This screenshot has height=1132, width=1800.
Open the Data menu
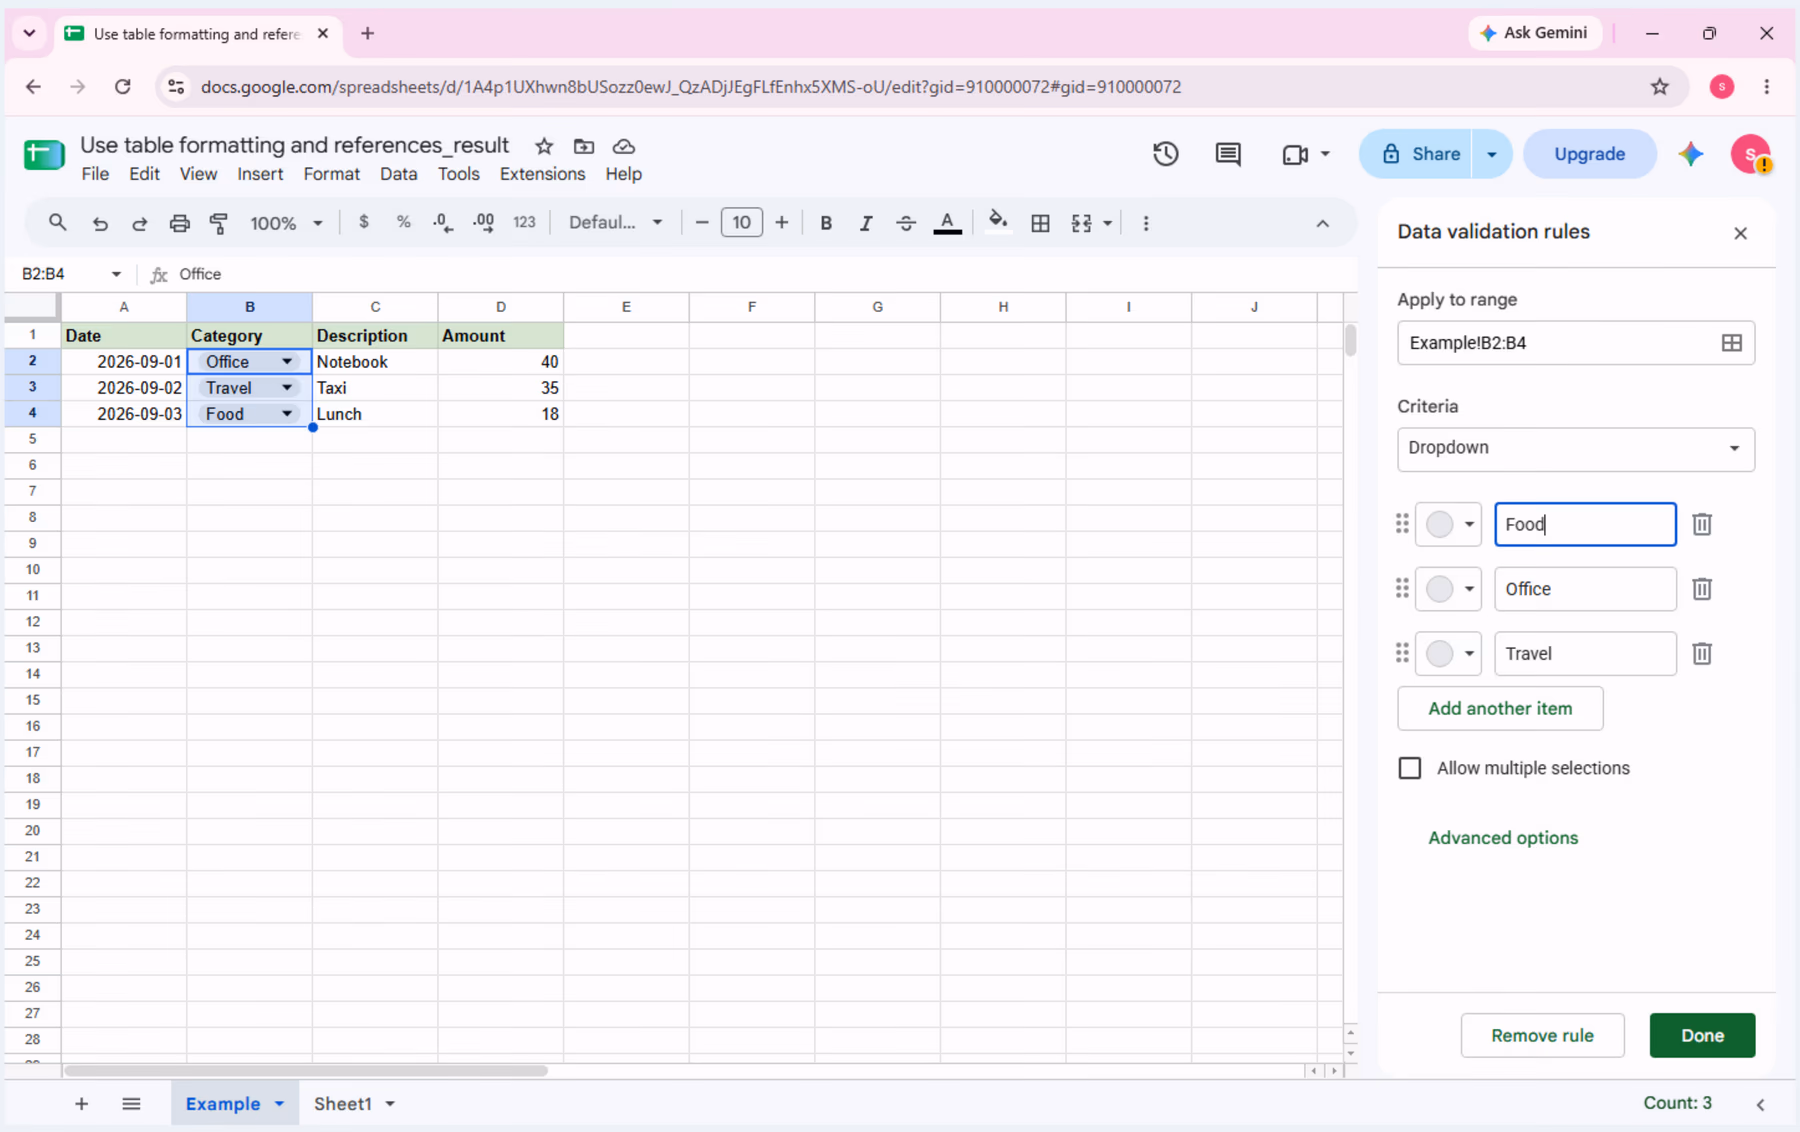coord(398,174)
